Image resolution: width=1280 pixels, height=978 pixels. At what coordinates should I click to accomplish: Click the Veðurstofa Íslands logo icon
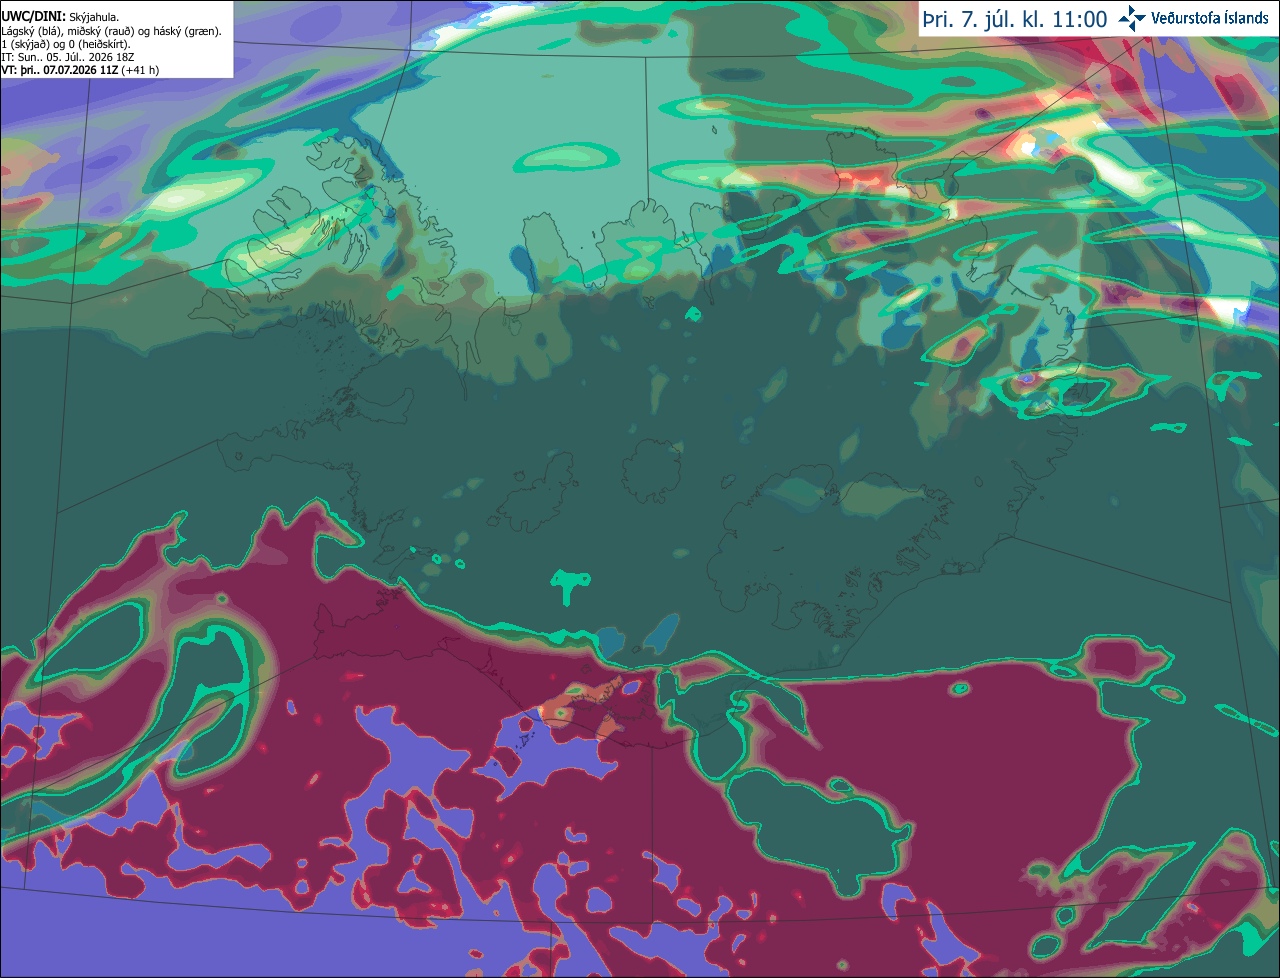1131,19
